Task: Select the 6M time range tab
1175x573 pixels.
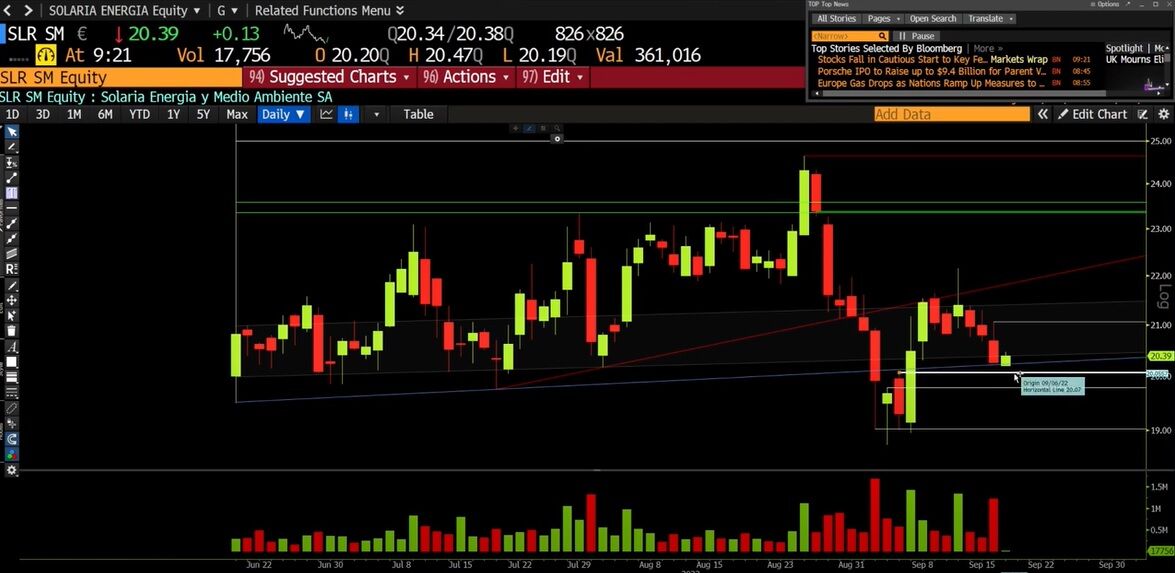Action: [x=105, y=114]
